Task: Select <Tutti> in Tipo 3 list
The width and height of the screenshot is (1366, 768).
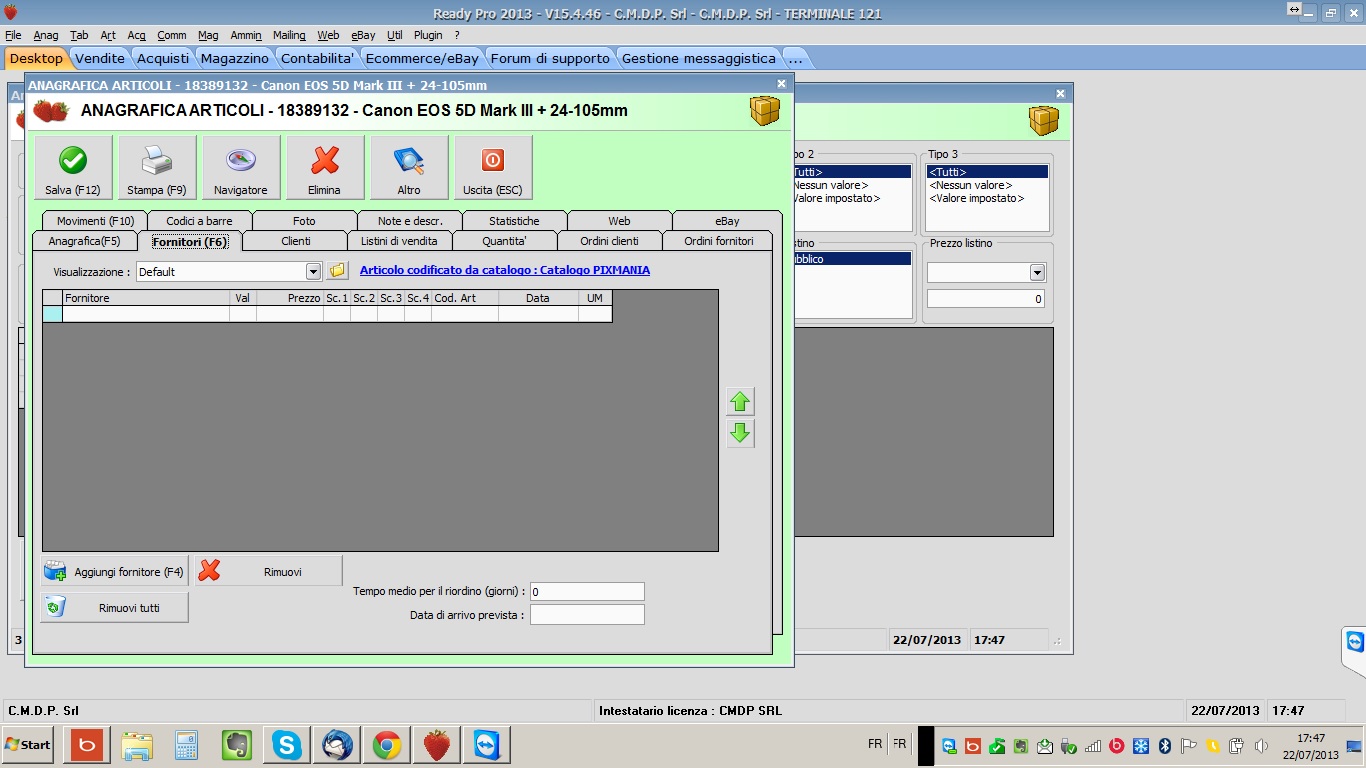Action: click(x=987, y=172)
